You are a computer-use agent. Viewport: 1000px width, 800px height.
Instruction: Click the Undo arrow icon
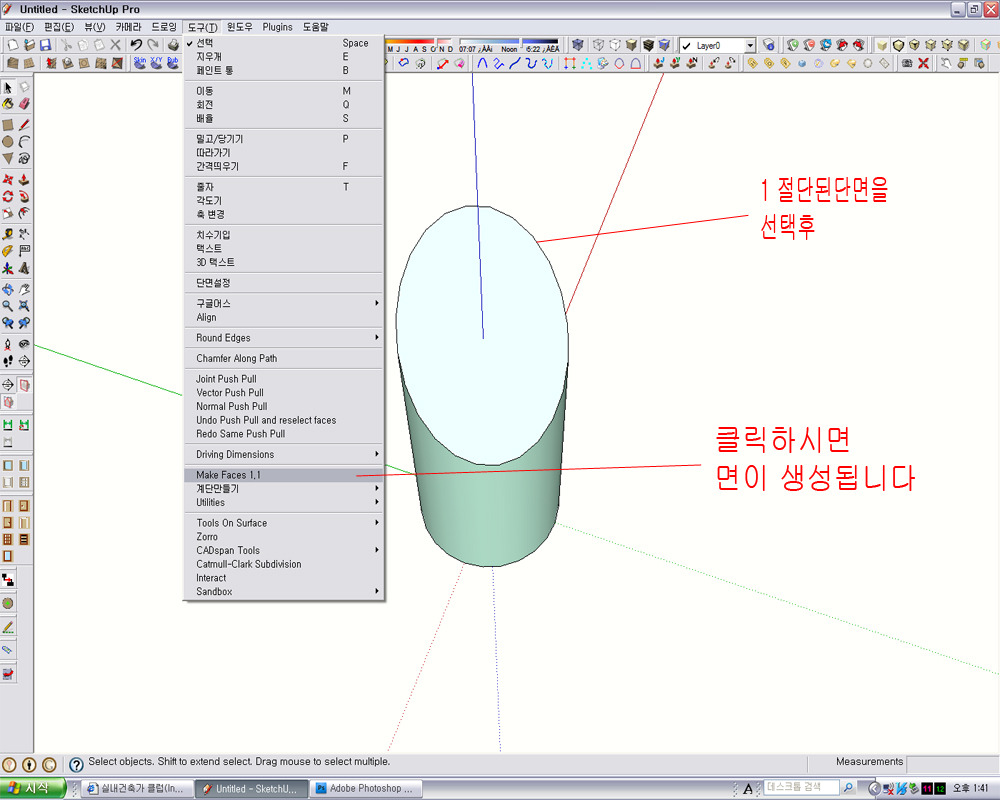point(136,45)
